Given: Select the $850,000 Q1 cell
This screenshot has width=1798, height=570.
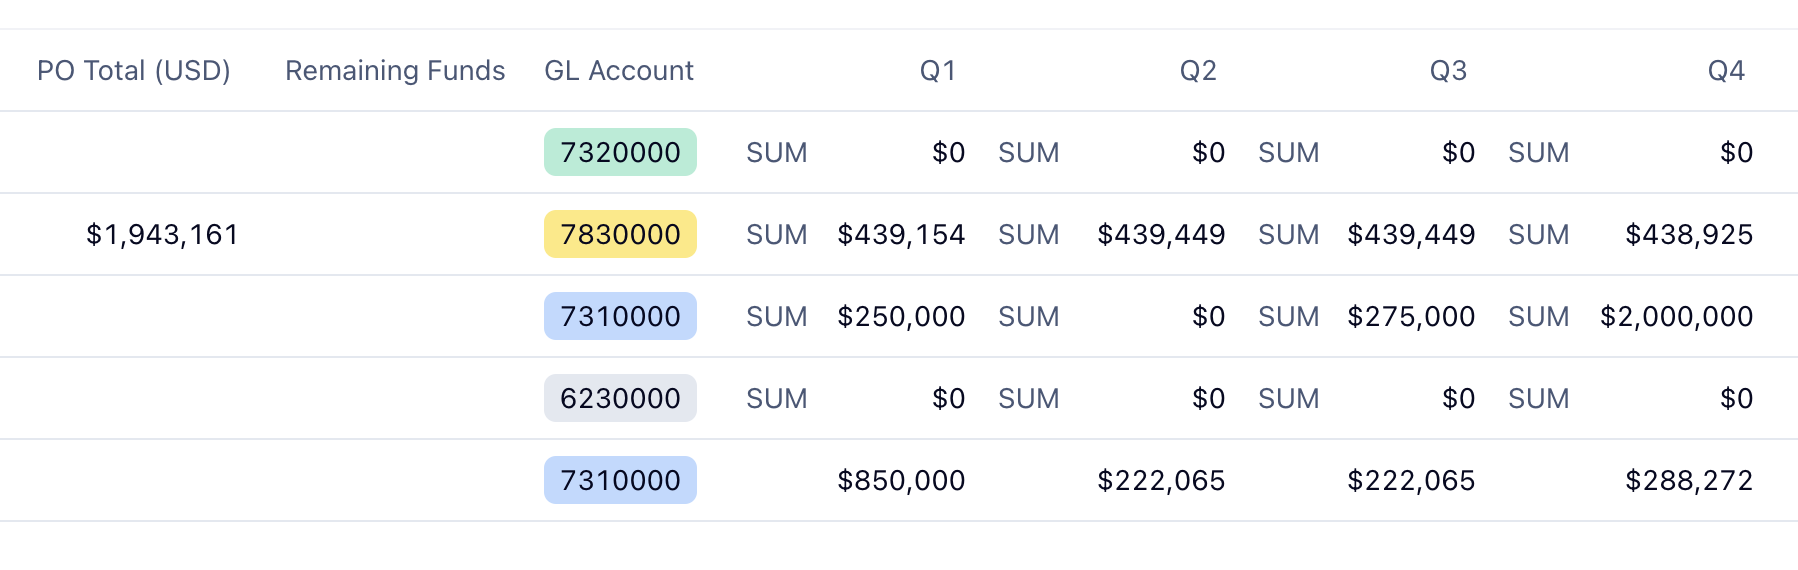Looking at the screenshot, I should pos(901,481).
